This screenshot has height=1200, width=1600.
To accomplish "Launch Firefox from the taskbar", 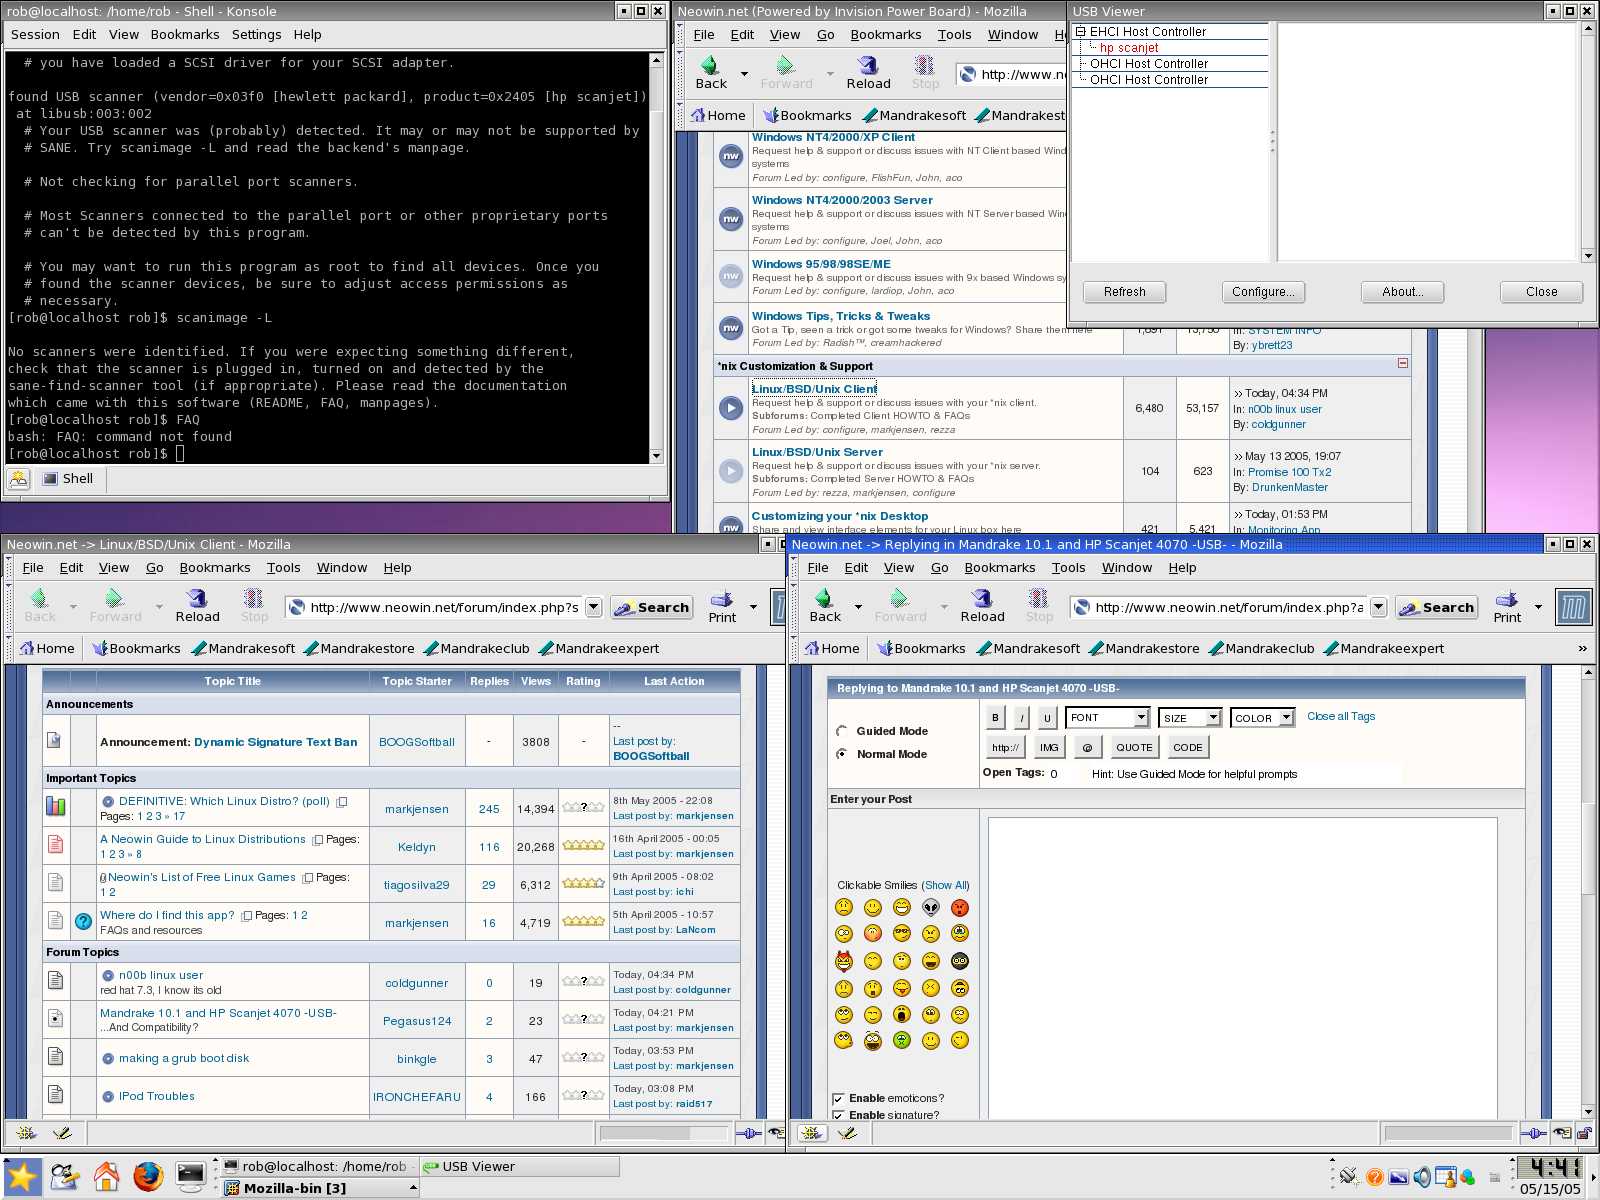I will (148, 1177).
